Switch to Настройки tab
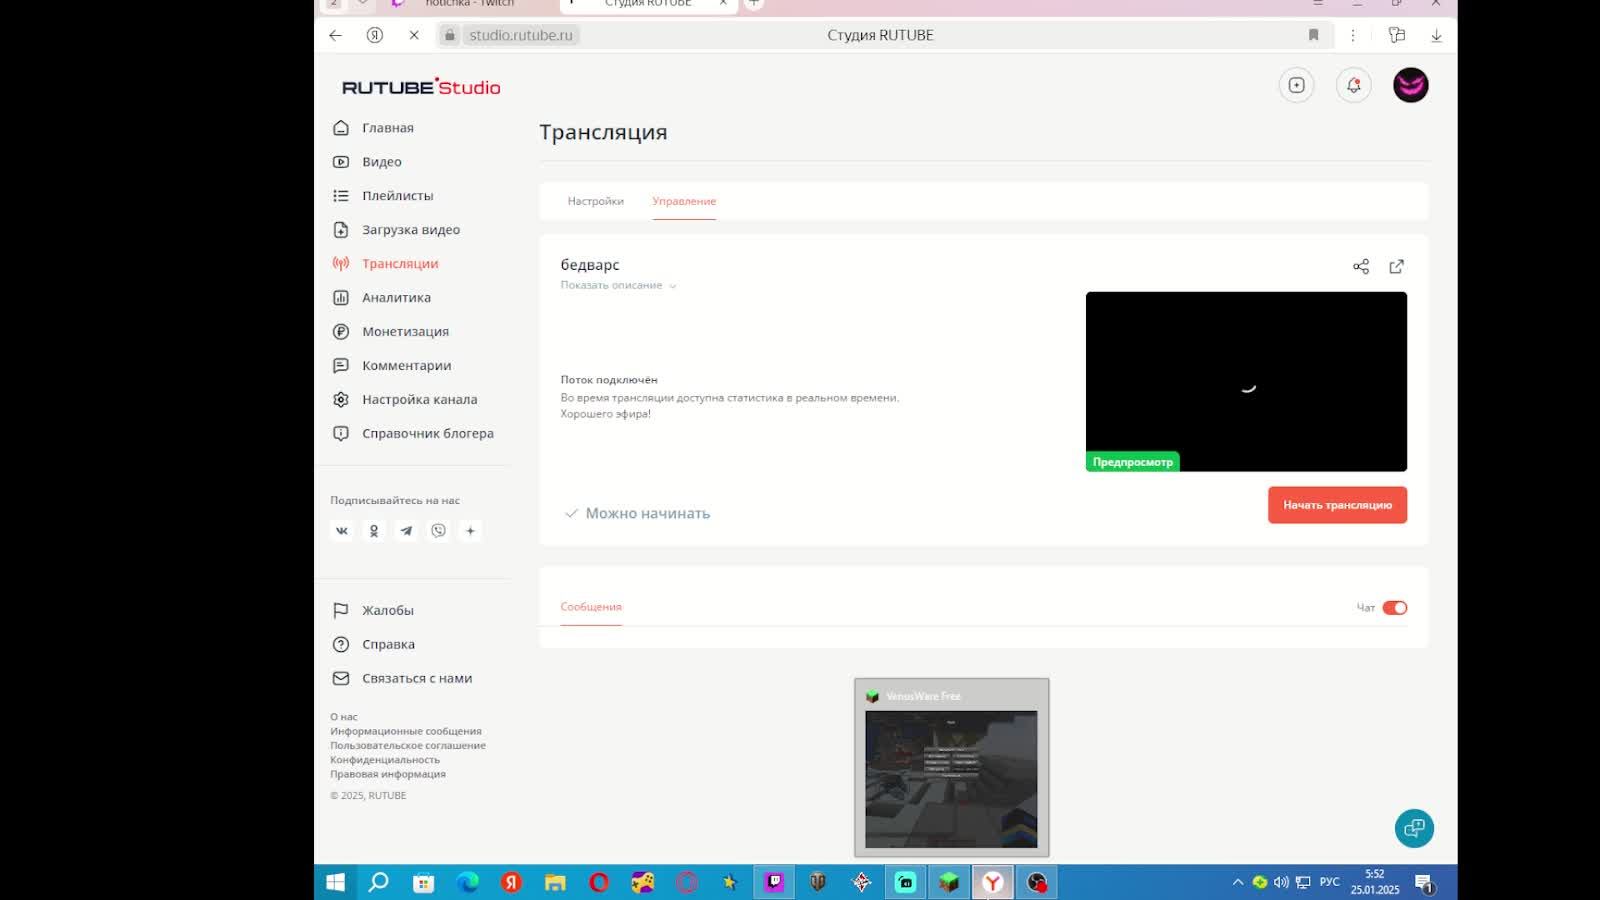This screenshot has height=900, width=1600. tap(596, 201)
